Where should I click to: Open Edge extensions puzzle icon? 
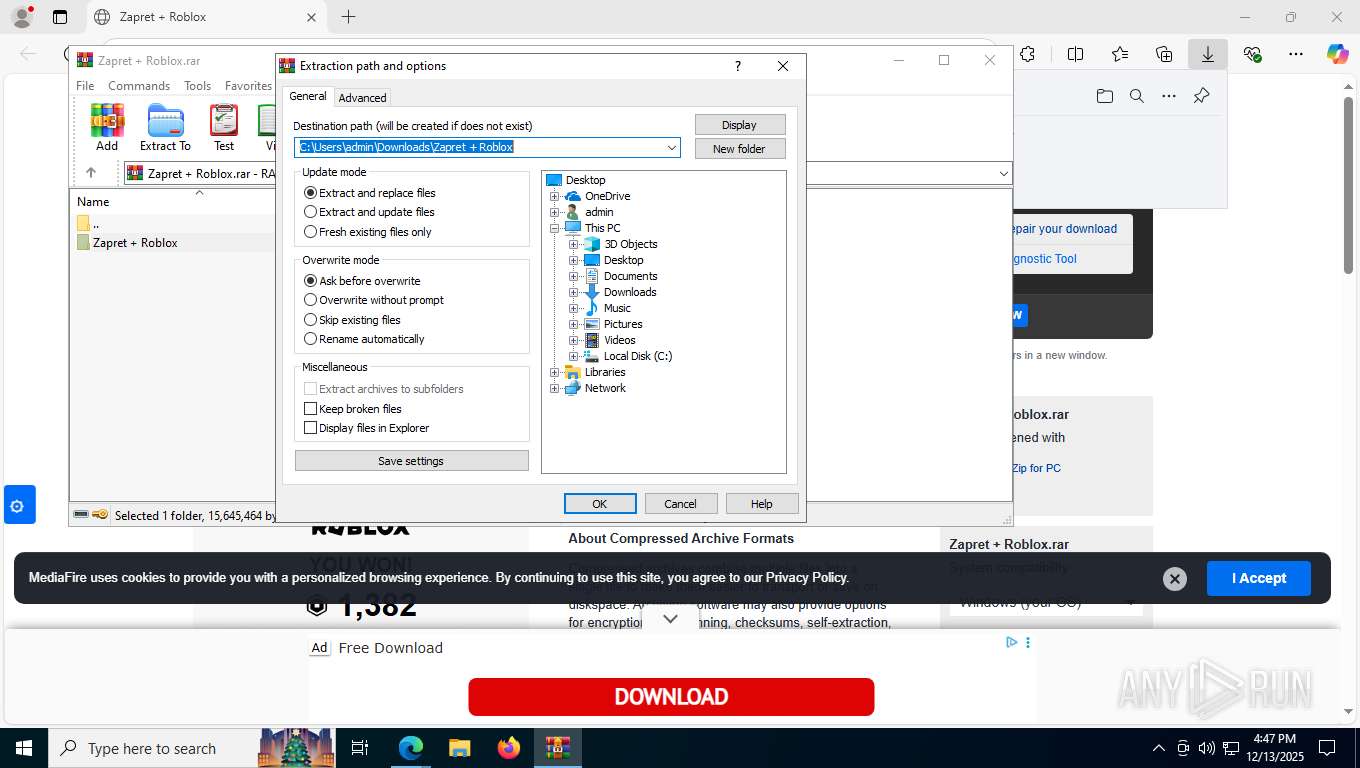(1027, 55)
